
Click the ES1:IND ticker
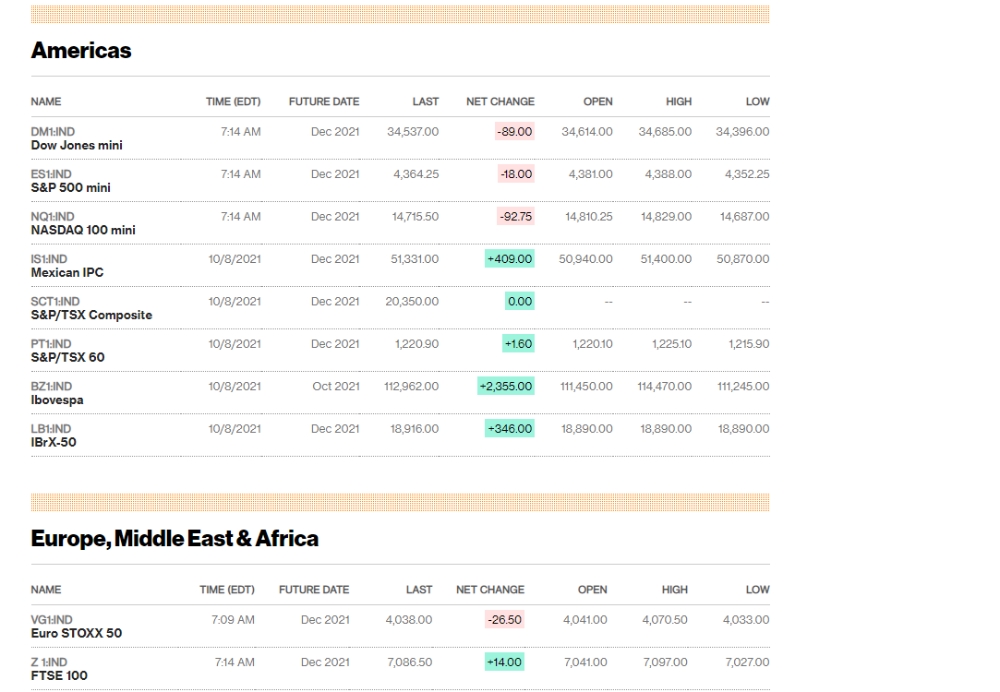pos(51,174)
